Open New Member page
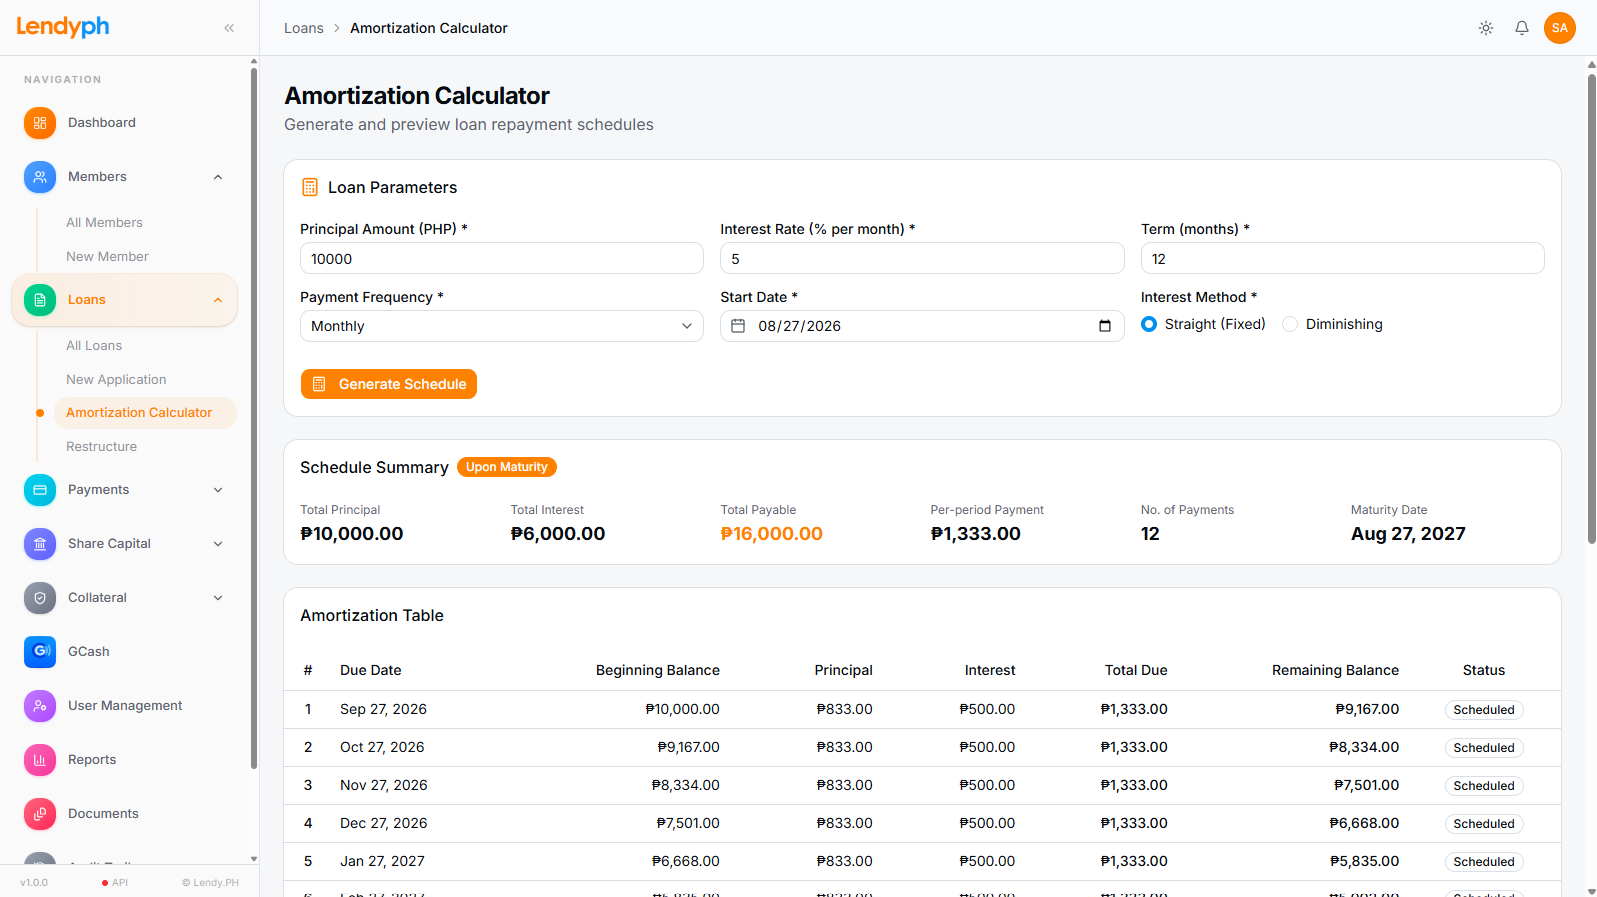The height and width of the screenshot is (897, 1597). [x=107, y=257]
